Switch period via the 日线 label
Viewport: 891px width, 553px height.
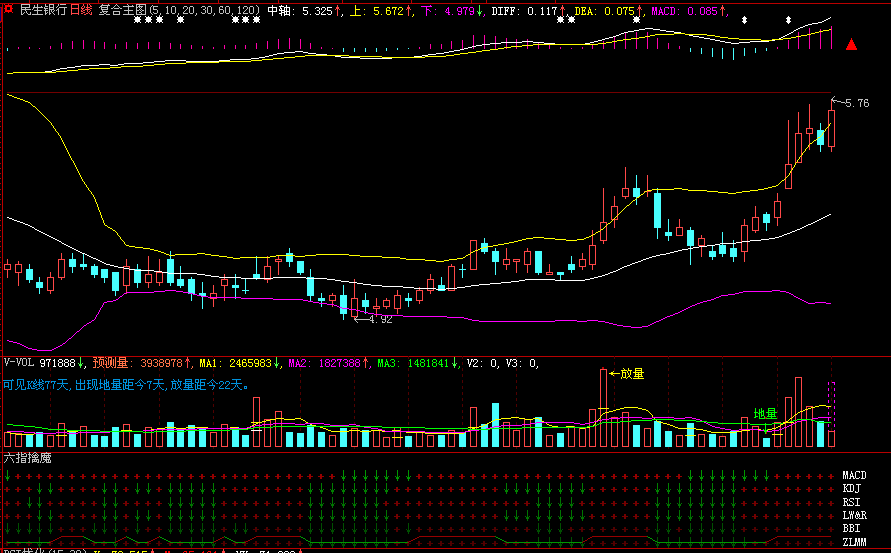click(81, 10)
